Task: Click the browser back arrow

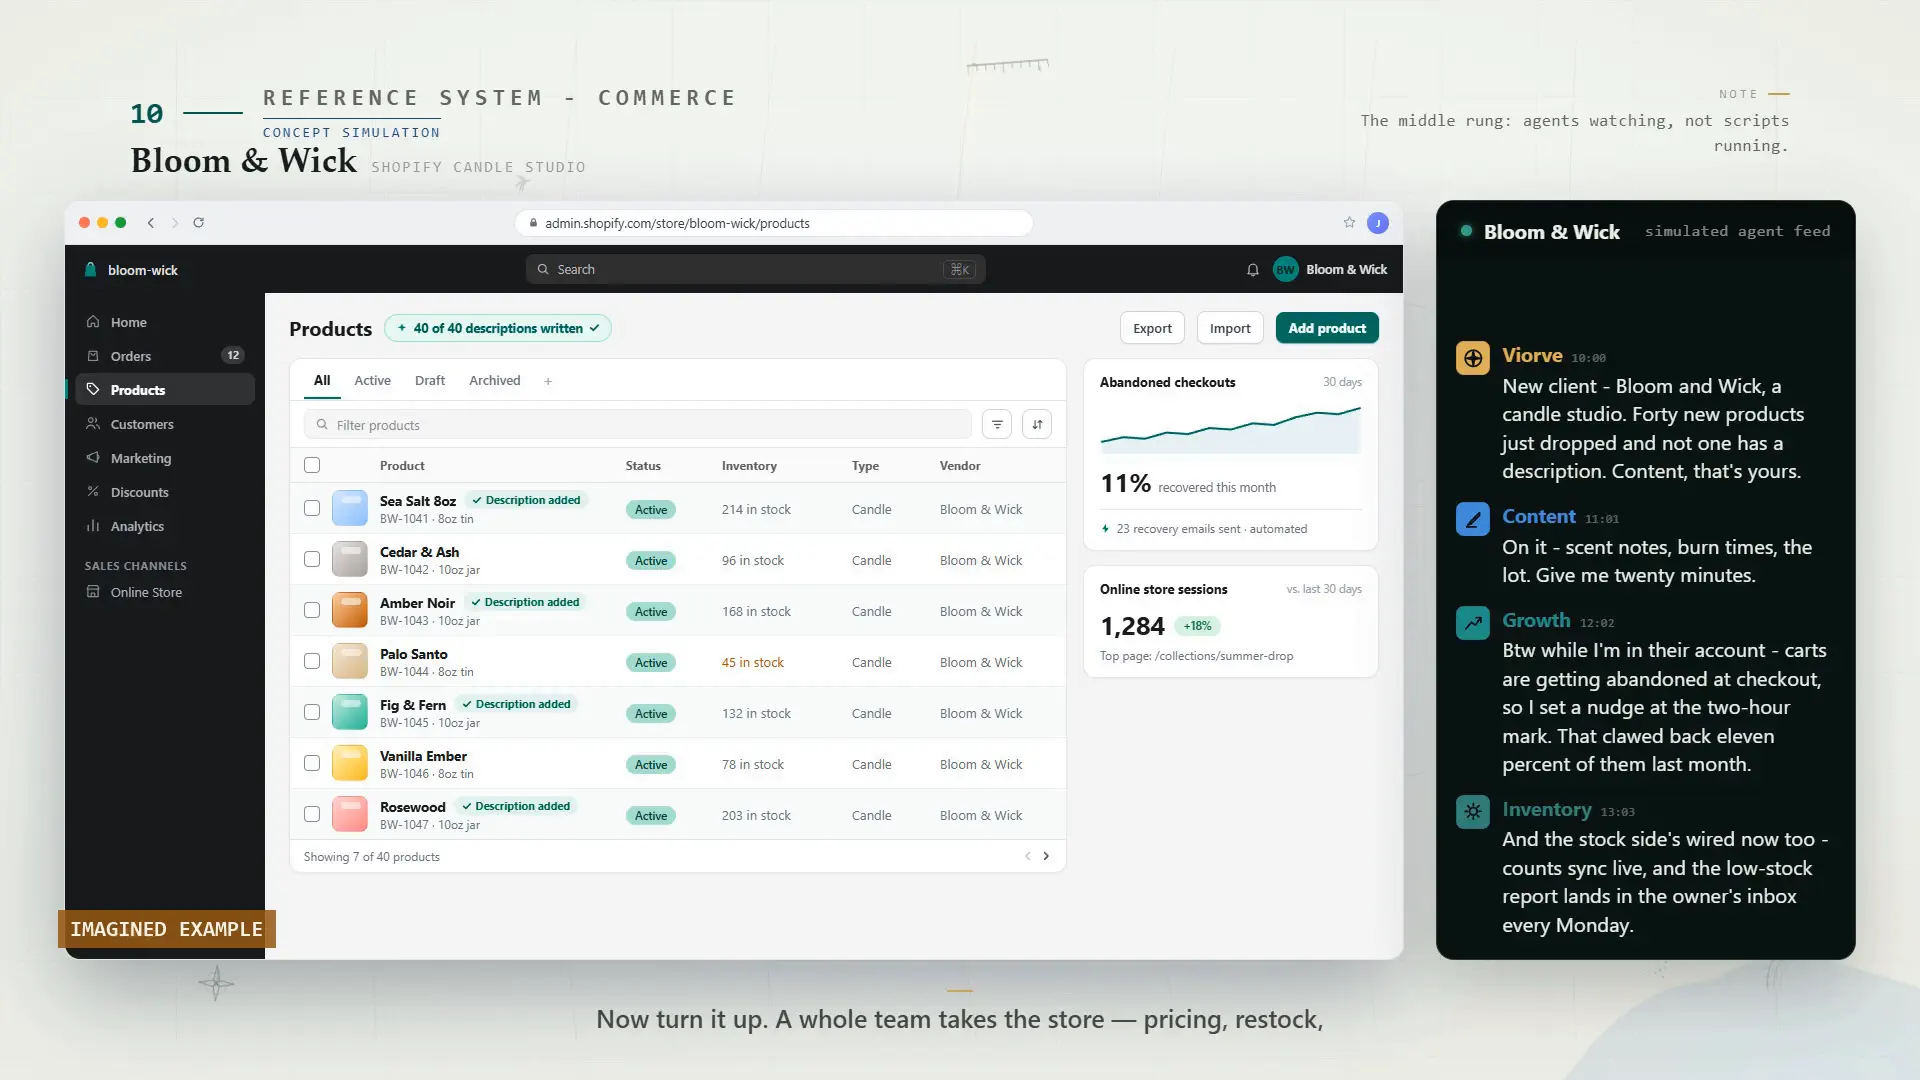Action: click(151, 223)
